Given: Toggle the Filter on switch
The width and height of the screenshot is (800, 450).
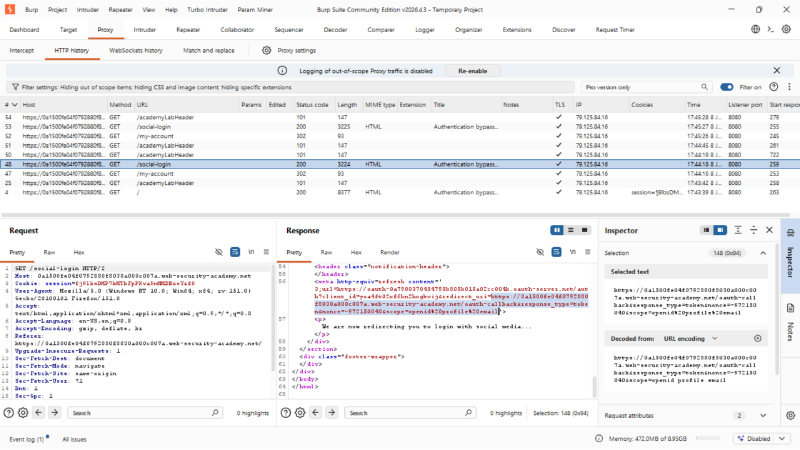Looking at the screenshot, I should click(x=727, y=87).
